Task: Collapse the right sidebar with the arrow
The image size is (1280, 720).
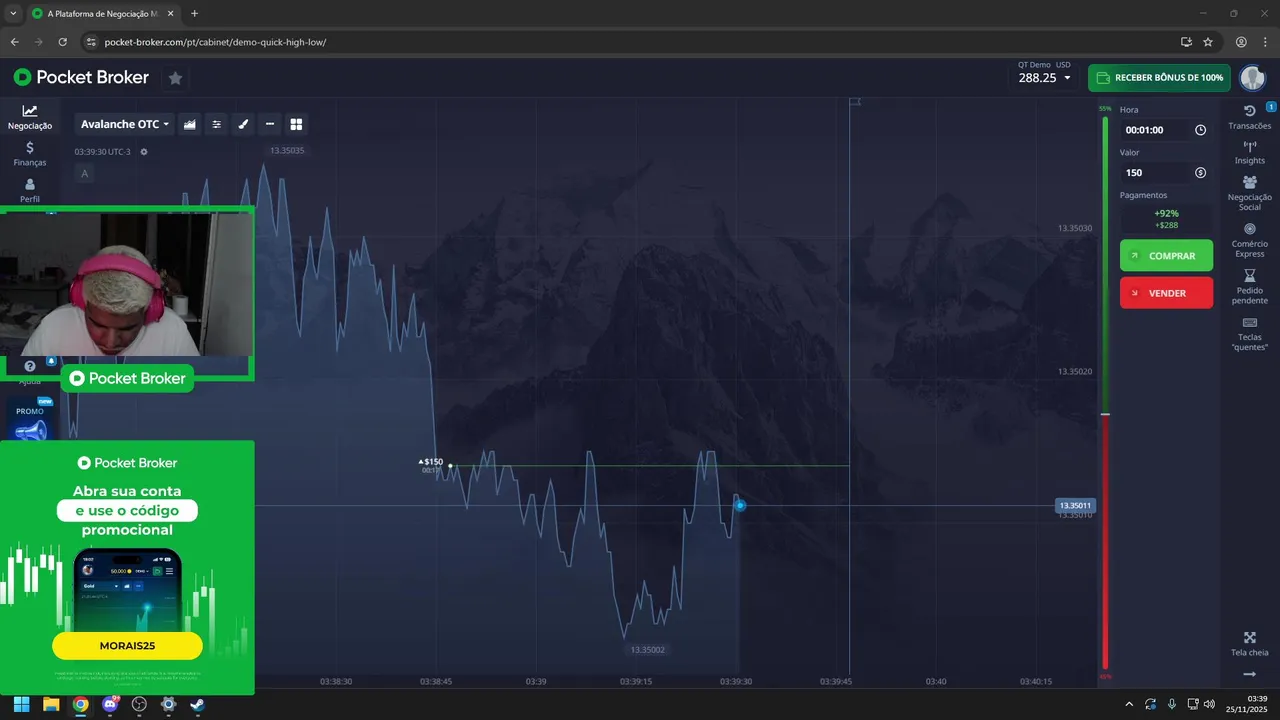Action: (x=1249, y=674)
